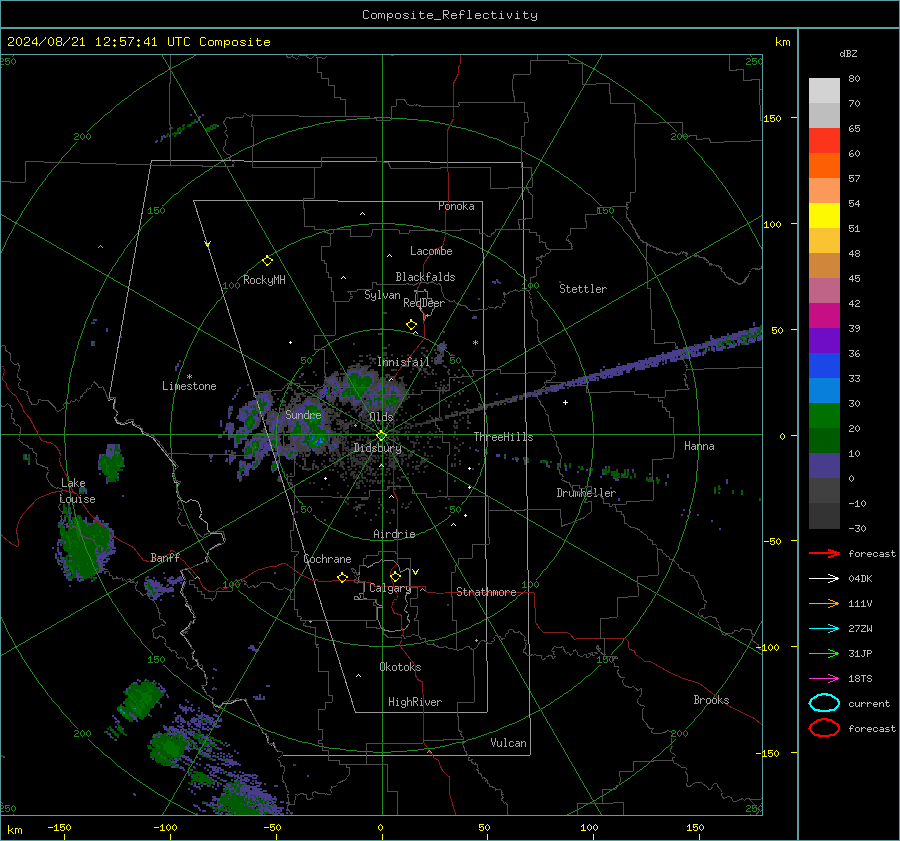Click the Okotoks town label
This screenshot has width=900, height=841.
[x=400, y=667]
